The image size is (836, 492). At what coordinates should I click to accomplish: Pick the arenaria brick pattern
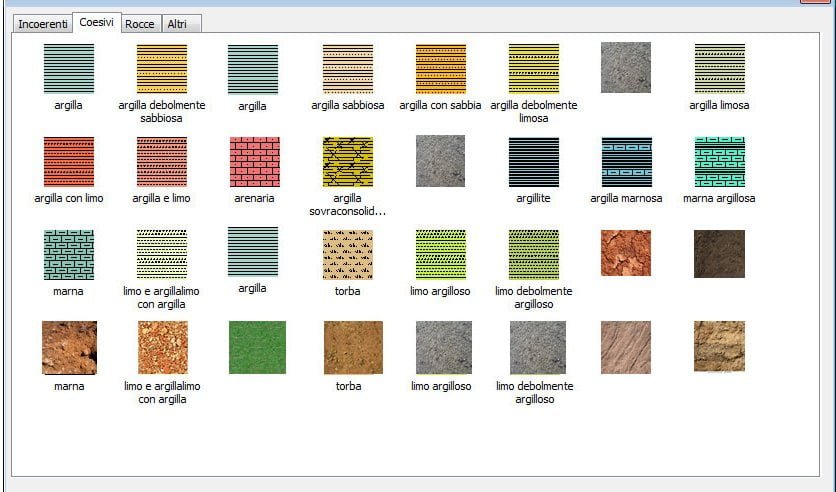[254, 162]
